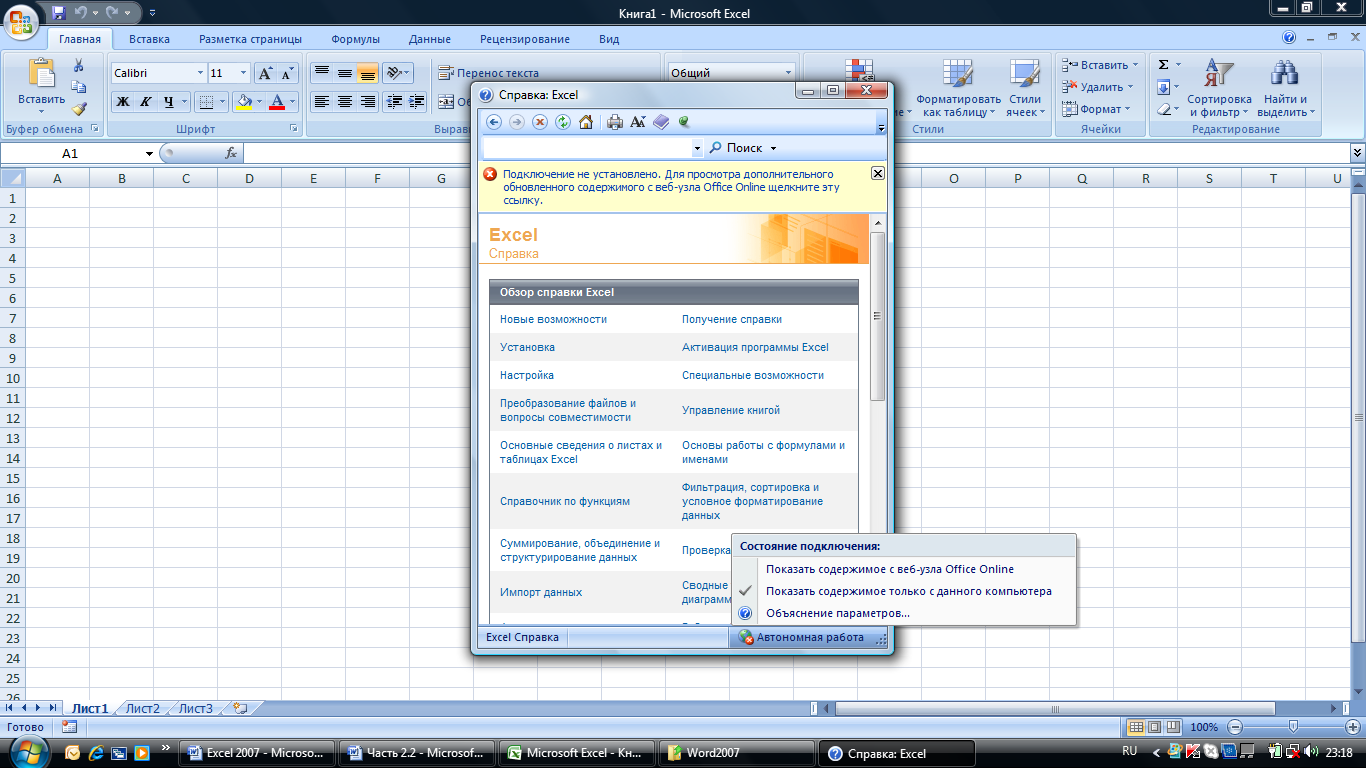This screenshot has height=768, width=1366.
Task: Open Удалить cells dropdown
Action: [x=1130, y=88]
